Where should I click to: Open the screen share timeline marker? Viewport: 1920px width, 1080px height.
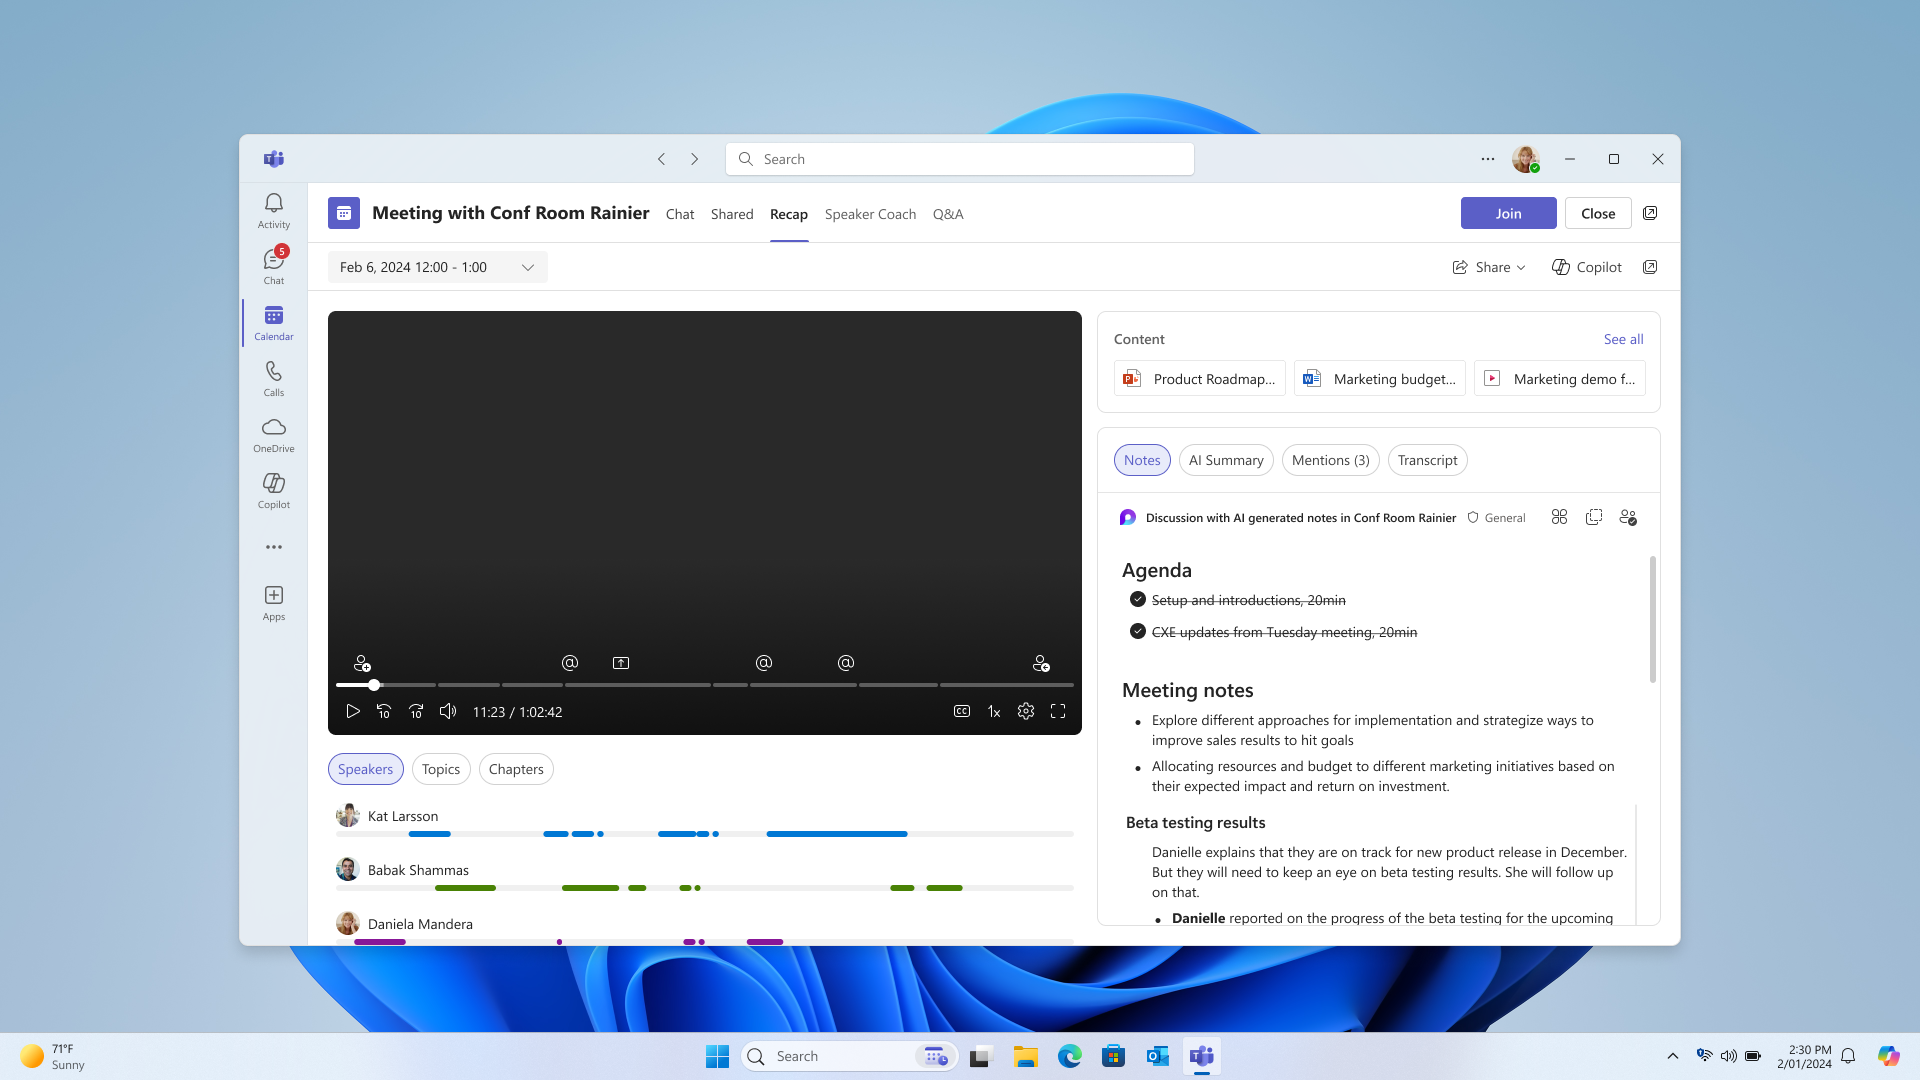coord(620,663)
